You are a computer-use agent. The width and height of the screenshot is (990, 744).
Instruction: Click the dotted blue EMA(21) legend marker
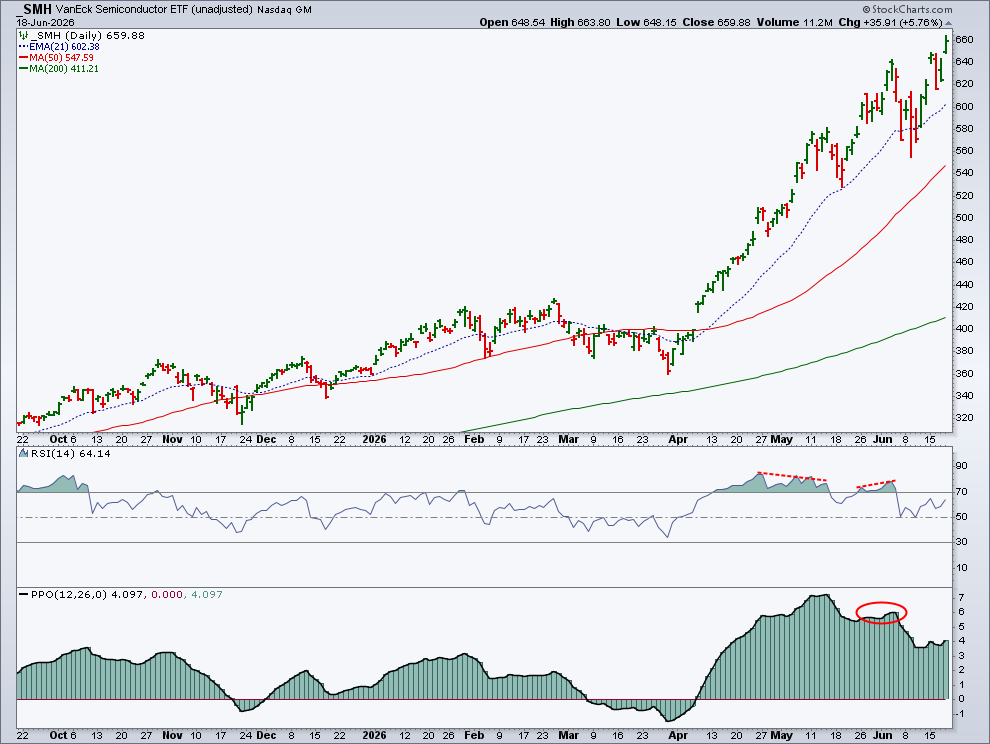pyautogui.click(x=23, y=47)
